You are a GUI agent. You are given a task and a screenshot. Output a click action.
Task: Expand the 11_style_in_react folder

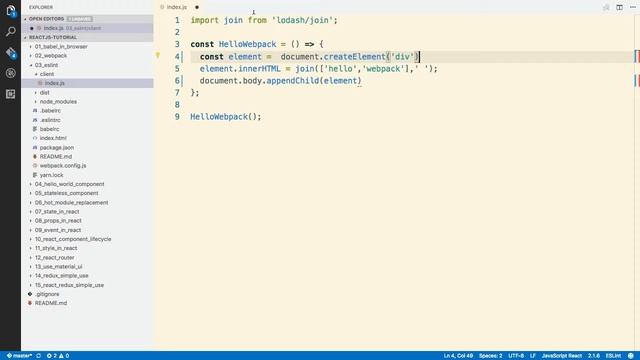coord(56,248)
